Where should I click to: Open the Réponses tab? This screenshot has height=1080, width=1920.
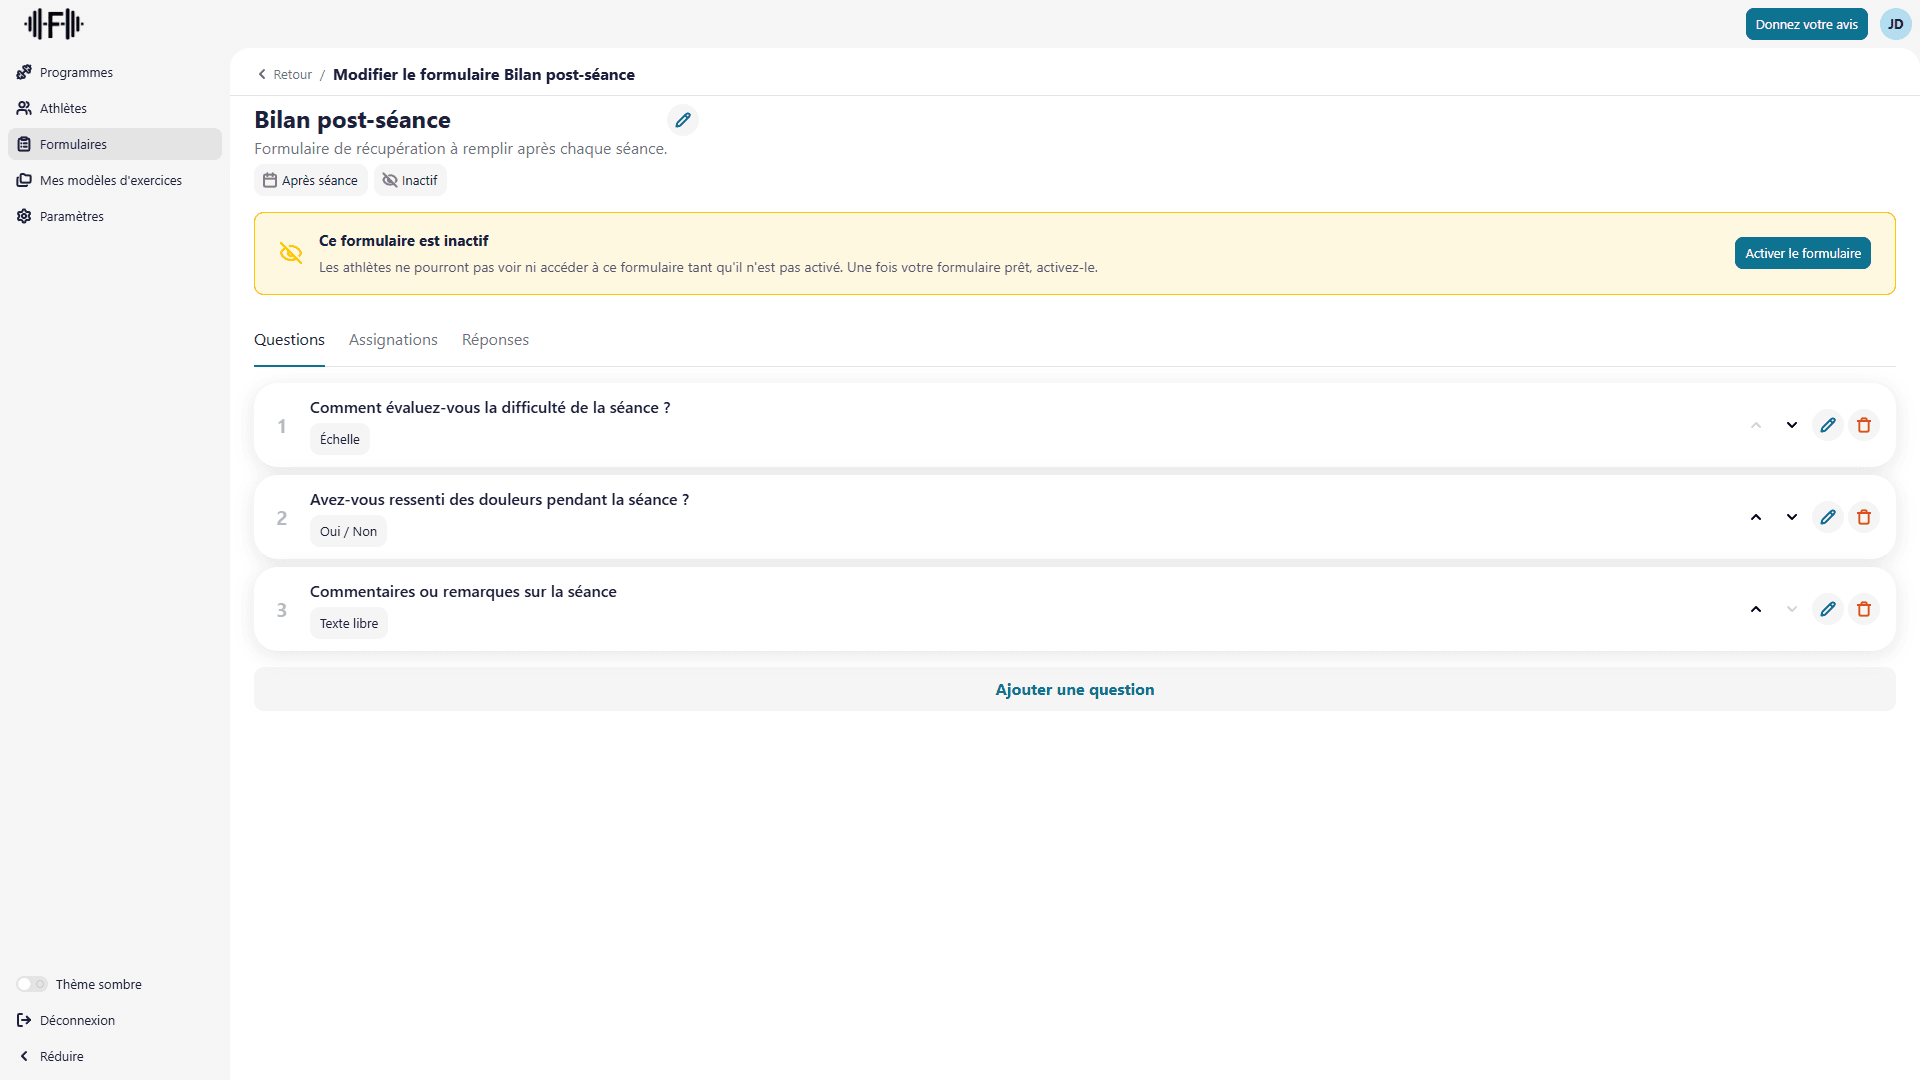click(x=495, y=340)
